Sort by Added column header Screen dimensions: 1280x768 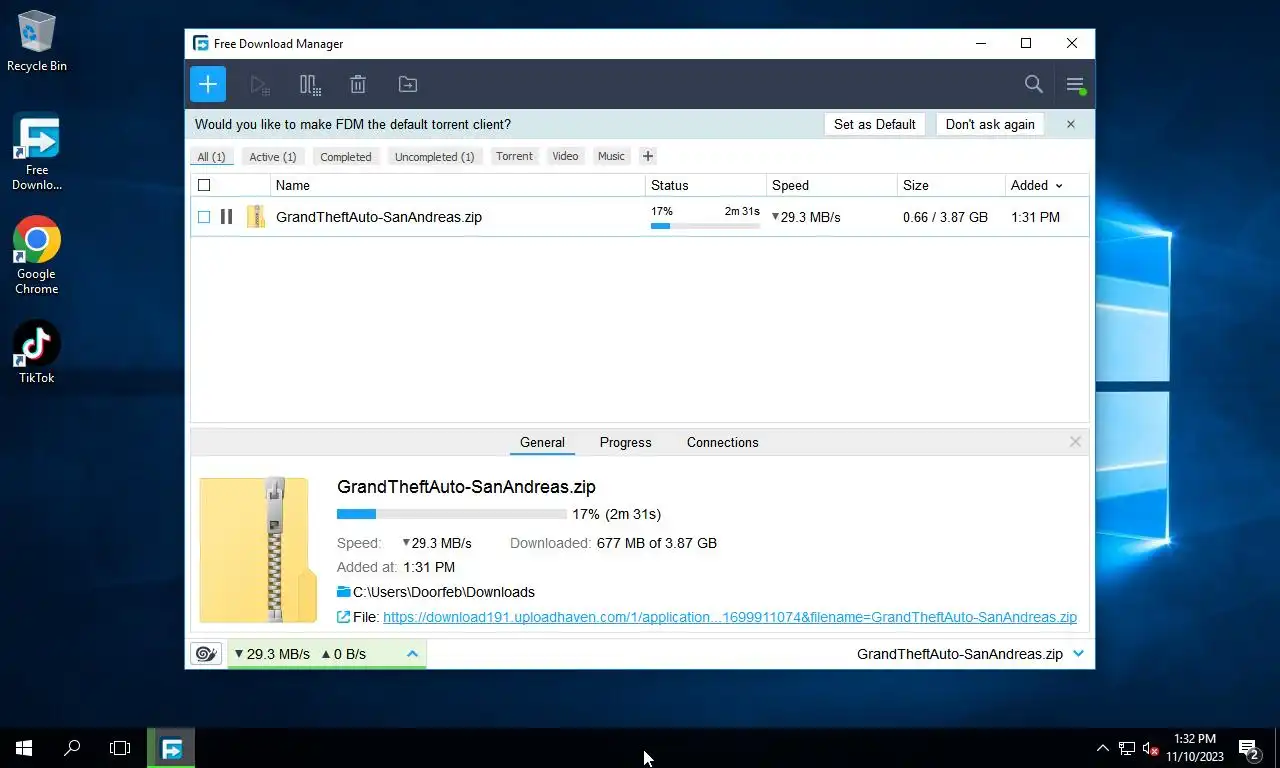[1047, 185]
